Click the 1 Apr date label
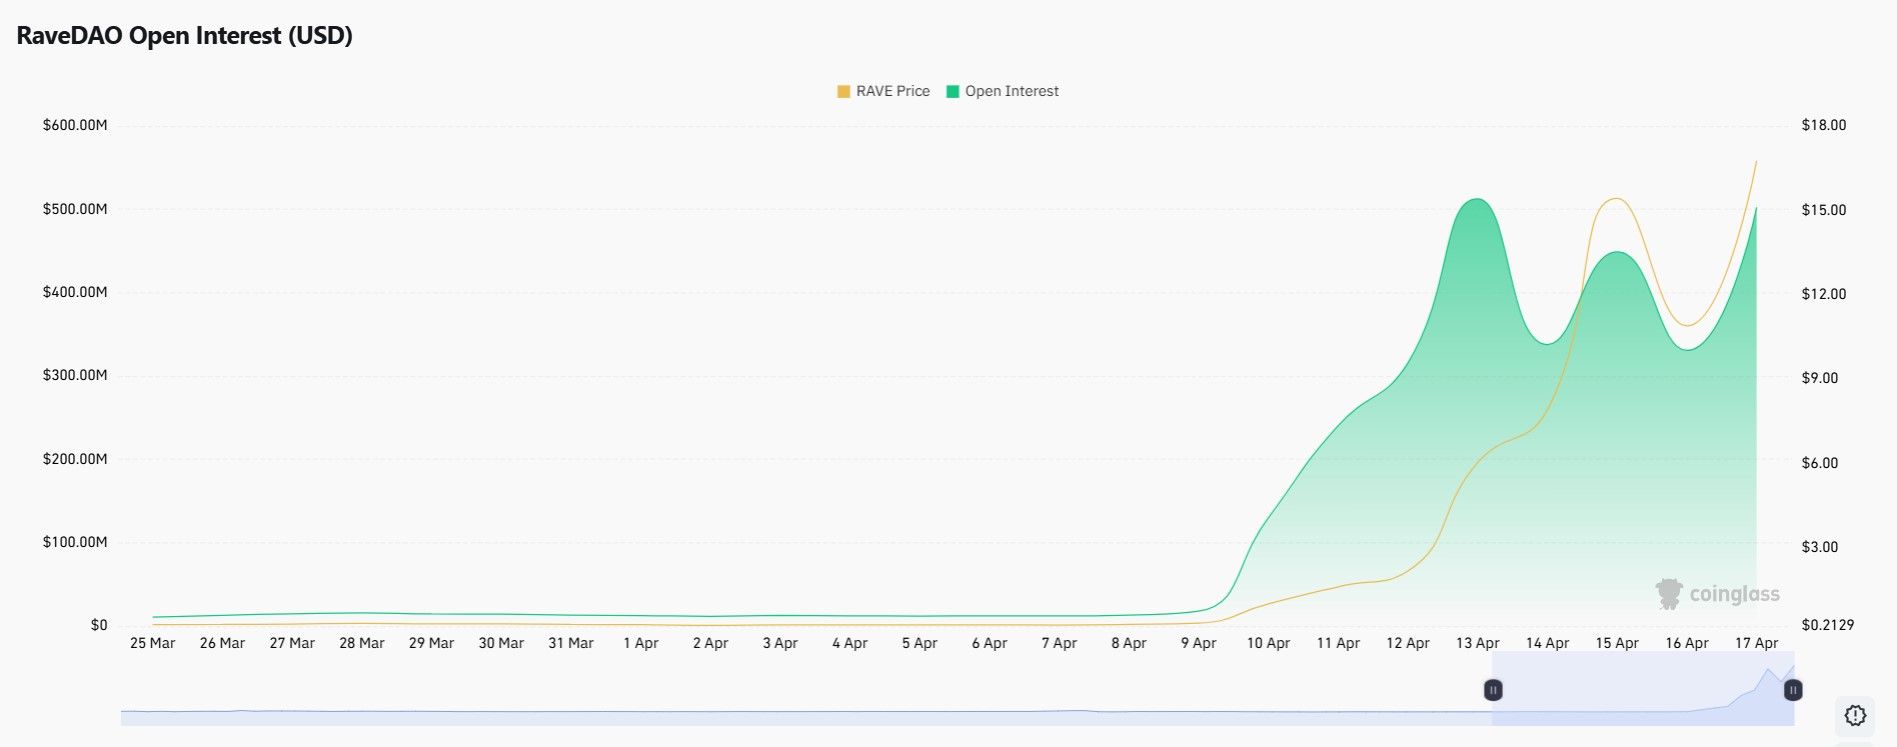This screenshot has height=747, width=1897. click(640, 643)
